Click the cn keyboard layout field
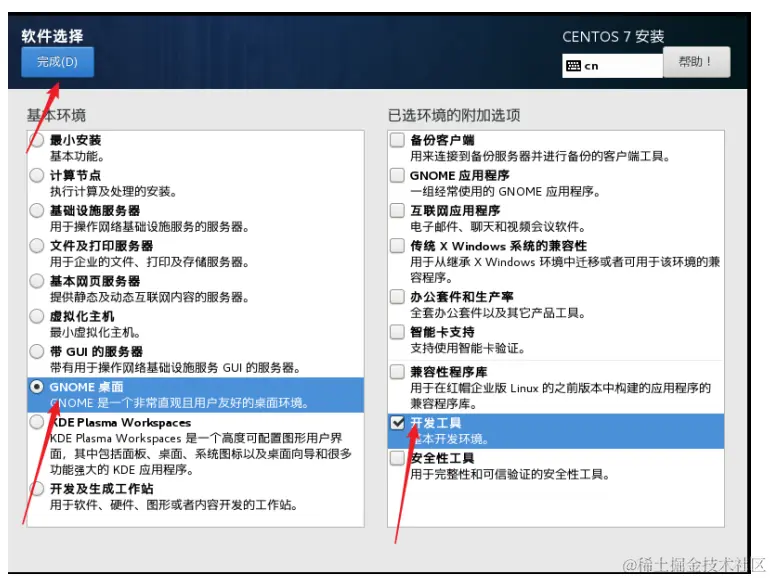 612,66
